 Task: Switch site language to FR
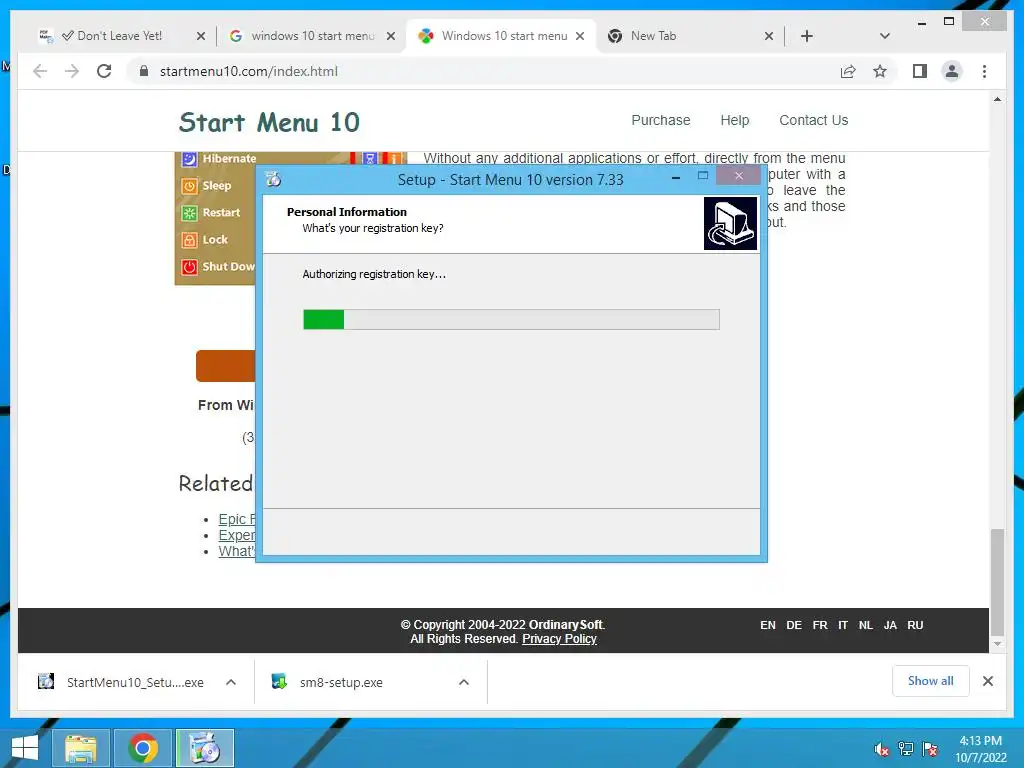pyautogui.click(x=820, y=625)
